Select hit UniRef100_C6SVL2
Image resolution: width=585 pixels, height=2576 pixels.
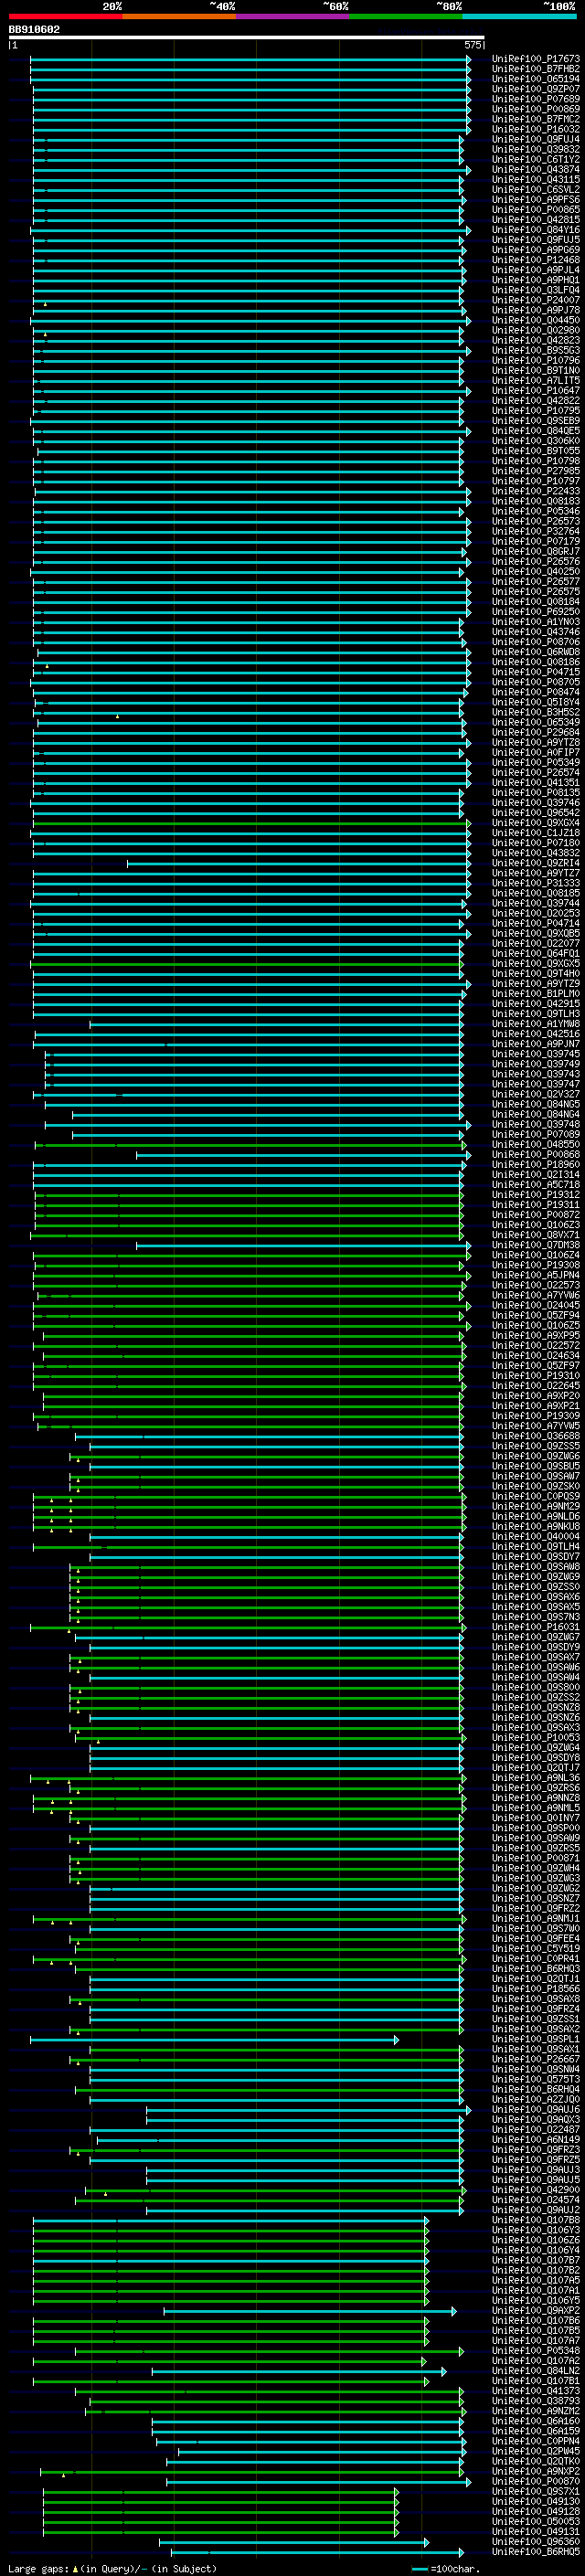pyautogui.click(x=536, y=189)
